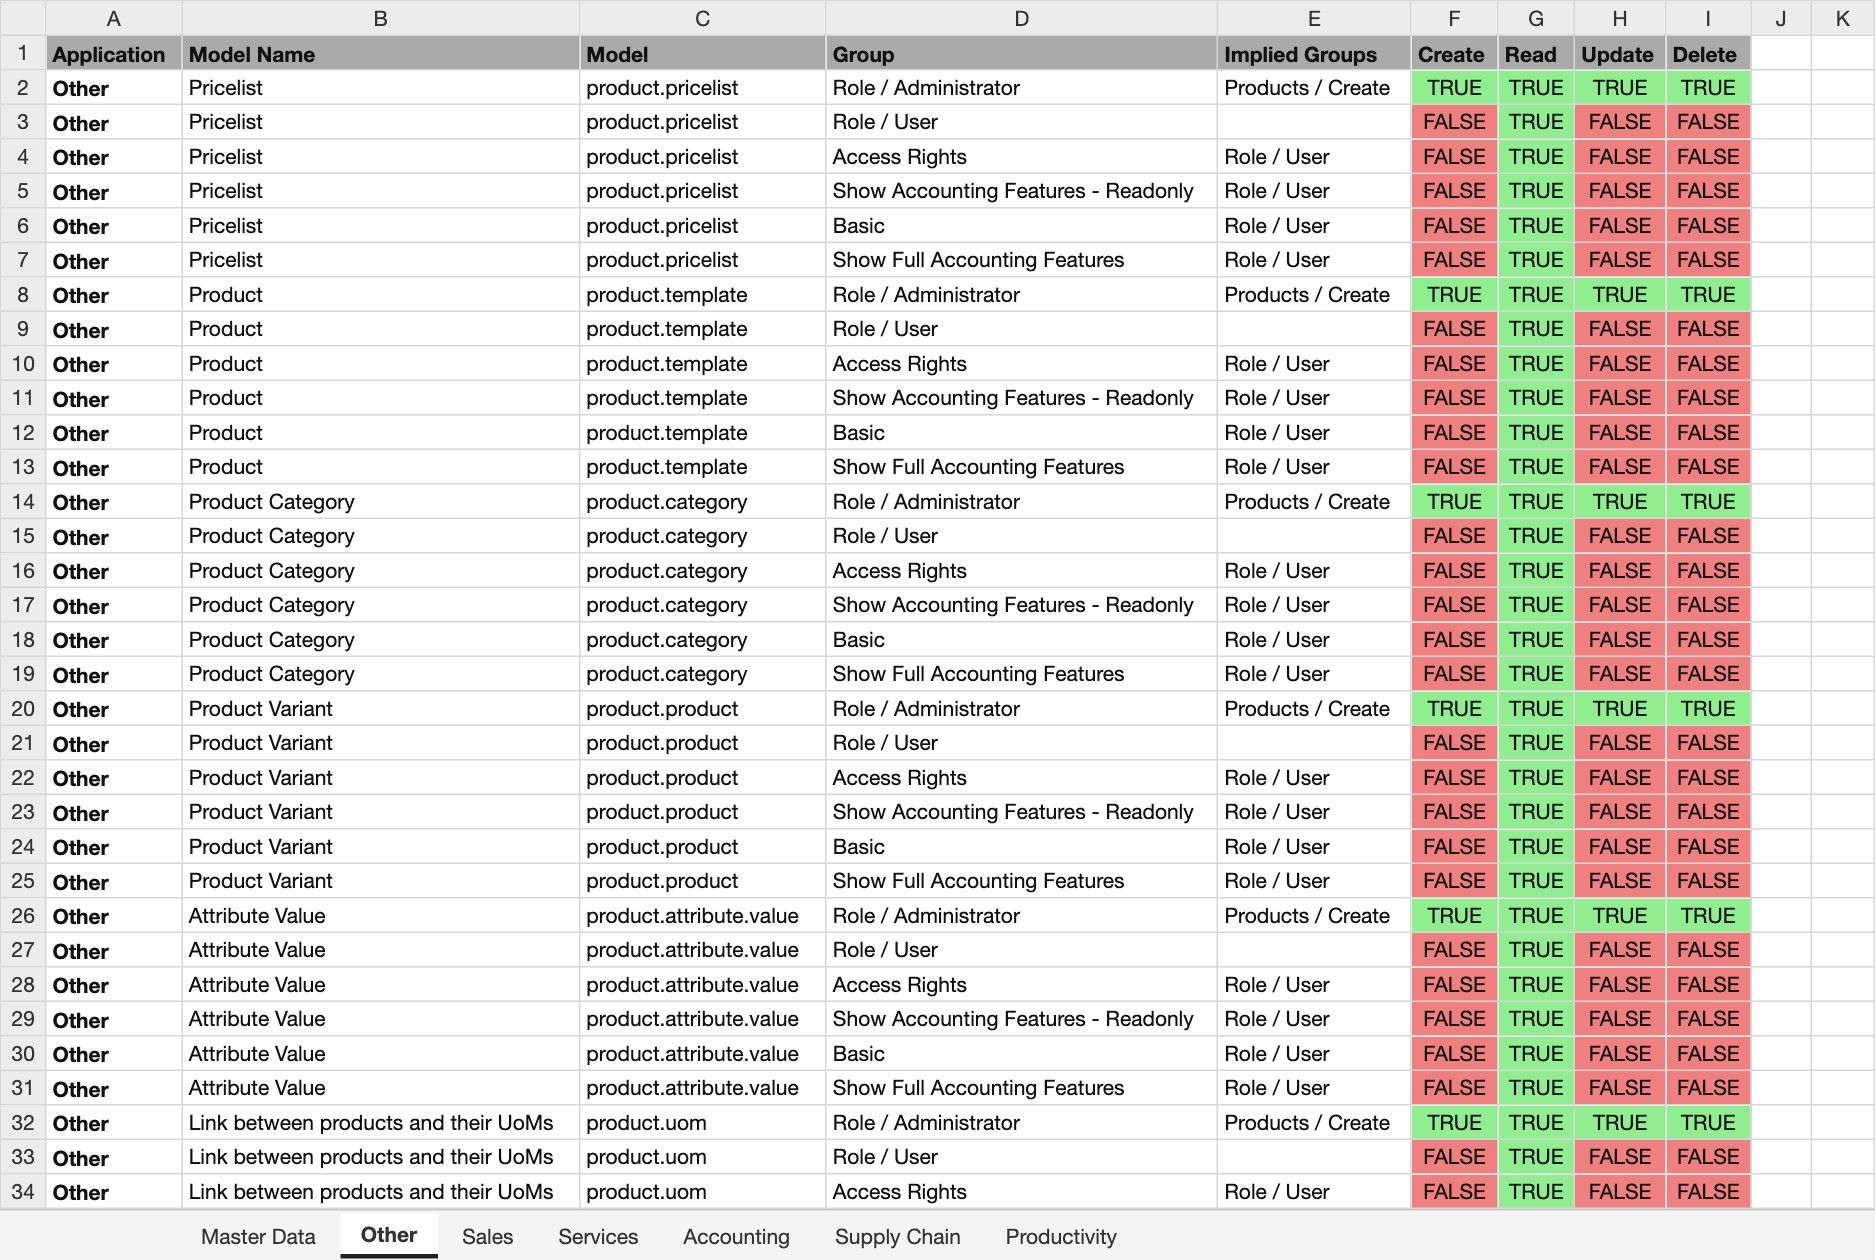
Task: Click Show Accounting Features - Readonly in row 5
Action: point(1021,191)
